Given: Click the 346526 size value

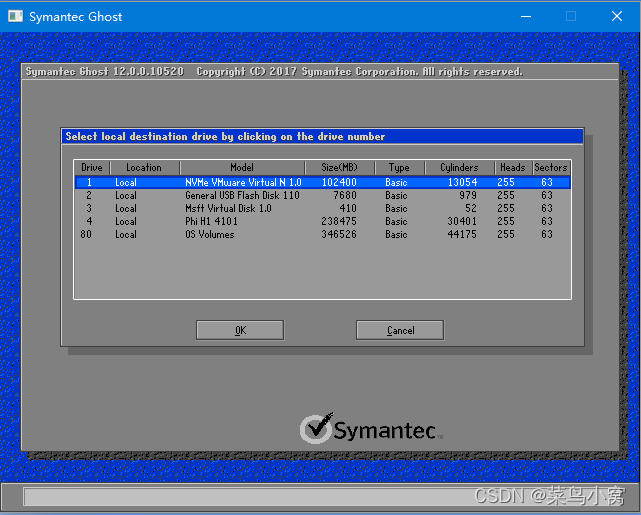Looking at the screenshot, I should coord(339,235).
